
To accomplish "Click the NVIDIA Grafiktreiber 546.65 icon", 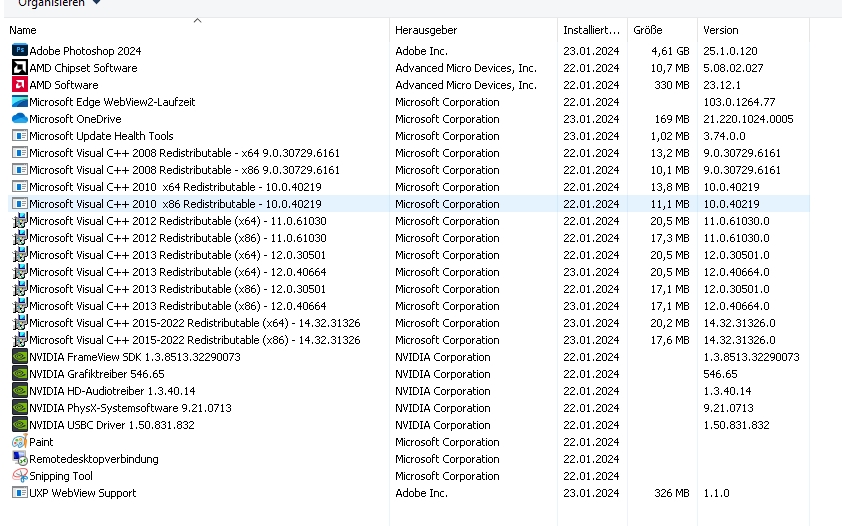I will (x=19, y=373).
